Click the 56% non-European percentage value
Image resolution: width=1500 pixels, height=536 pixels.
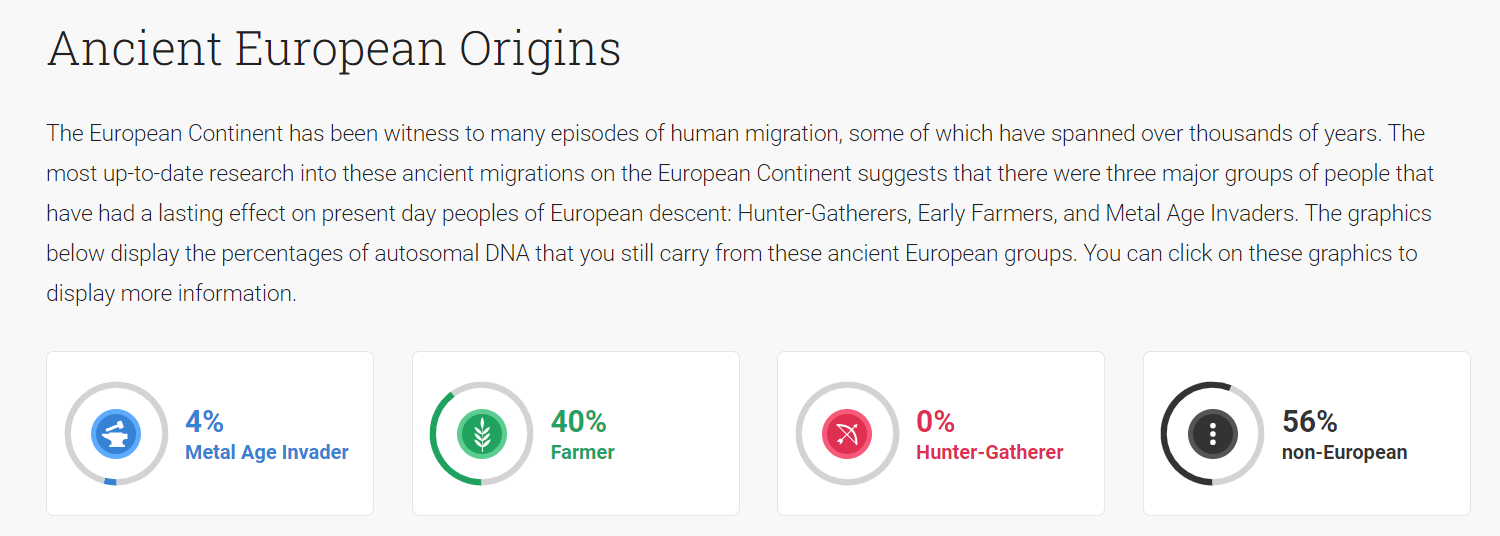point(1309,421)
